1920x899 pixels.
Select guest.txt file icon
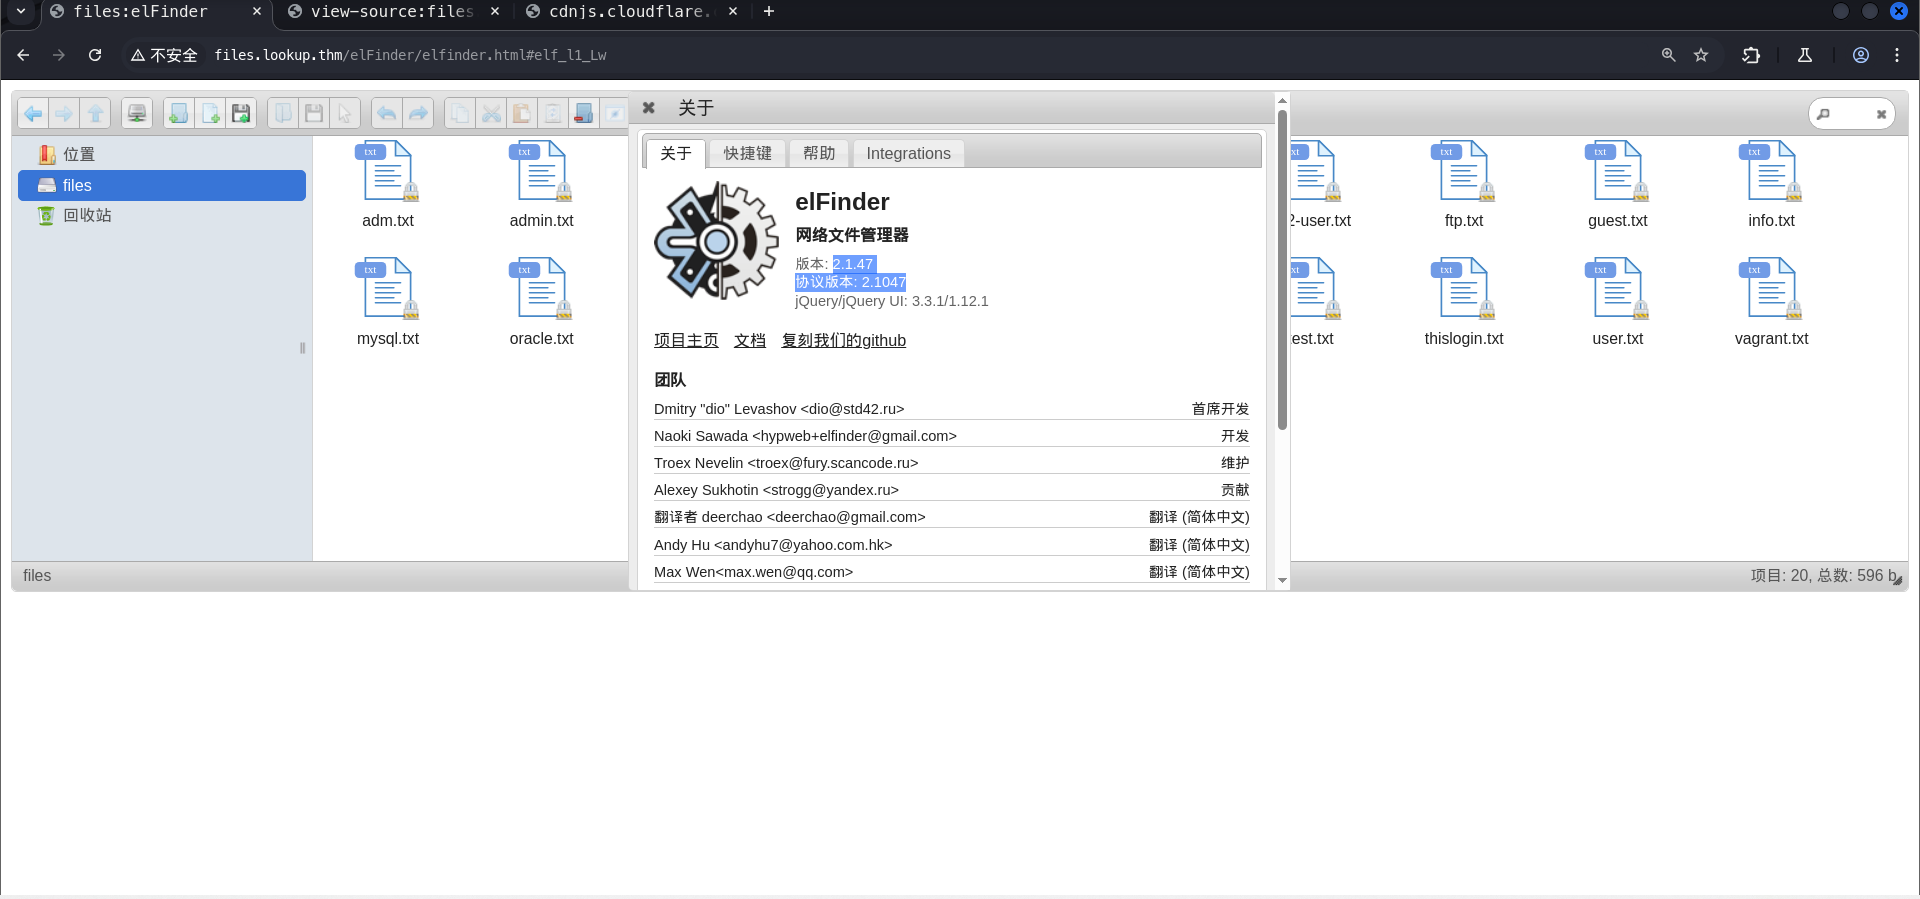(x=1618, y=172)
